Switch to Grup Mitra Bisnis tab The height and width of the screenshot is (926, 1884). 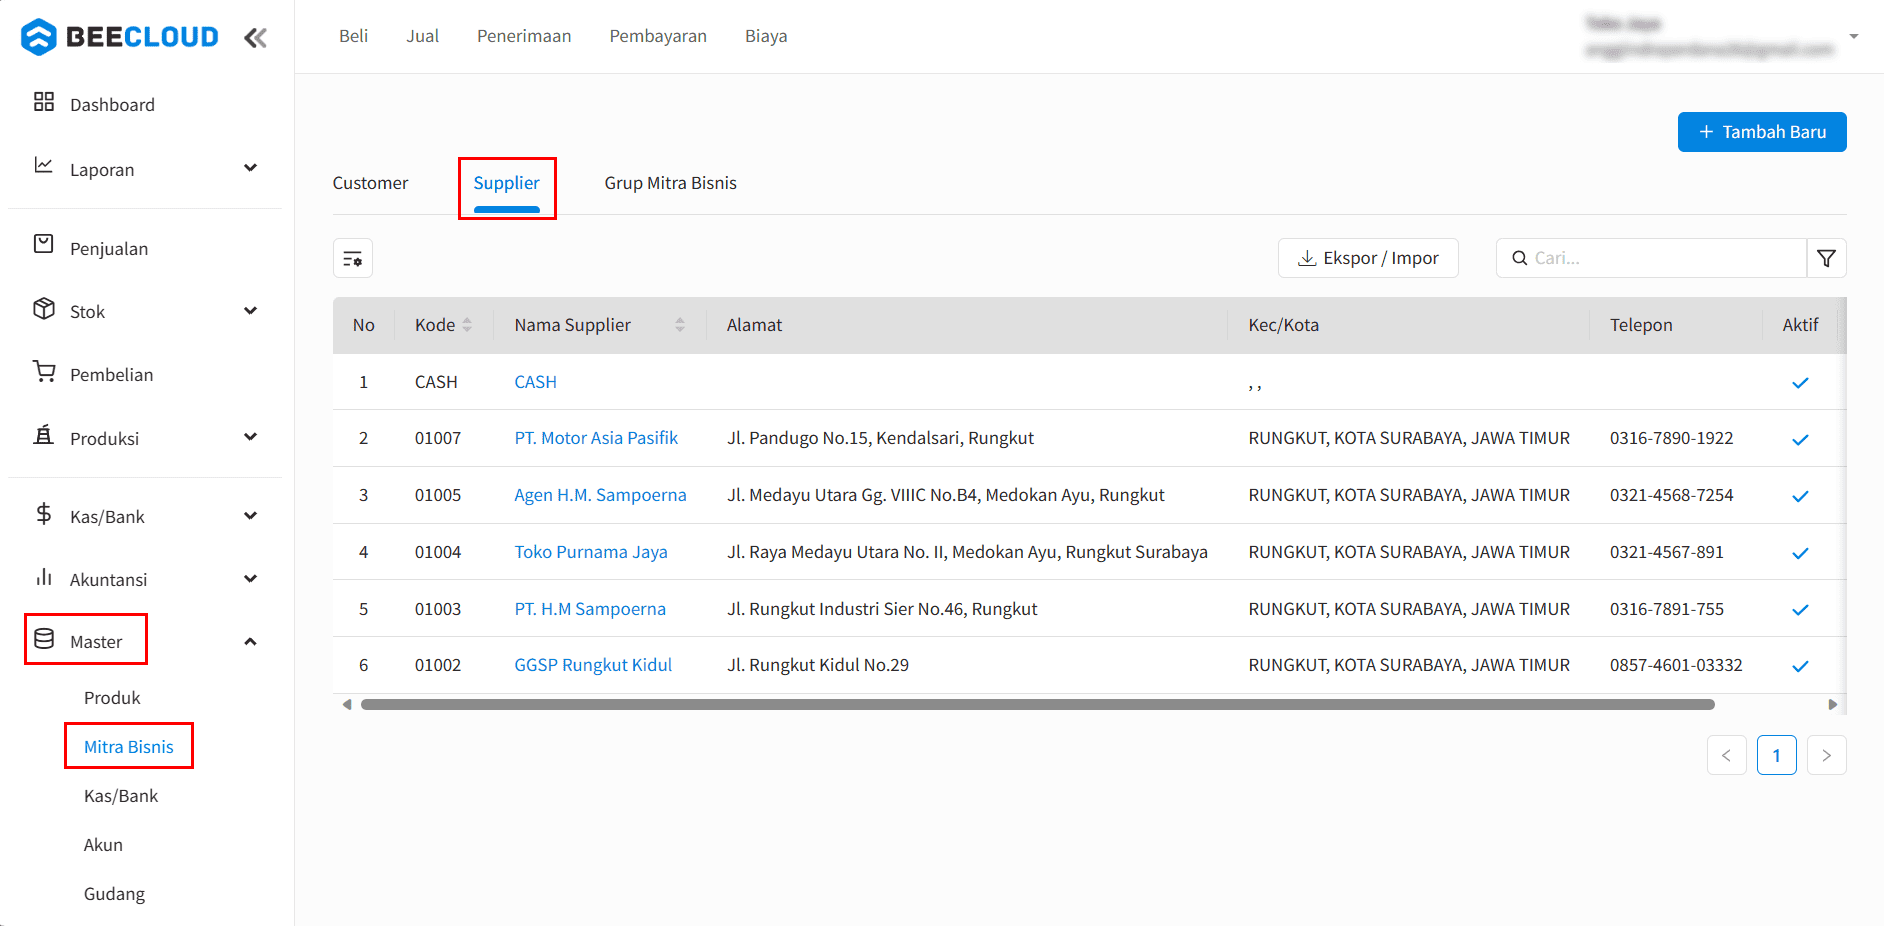(x=670, y=183)
